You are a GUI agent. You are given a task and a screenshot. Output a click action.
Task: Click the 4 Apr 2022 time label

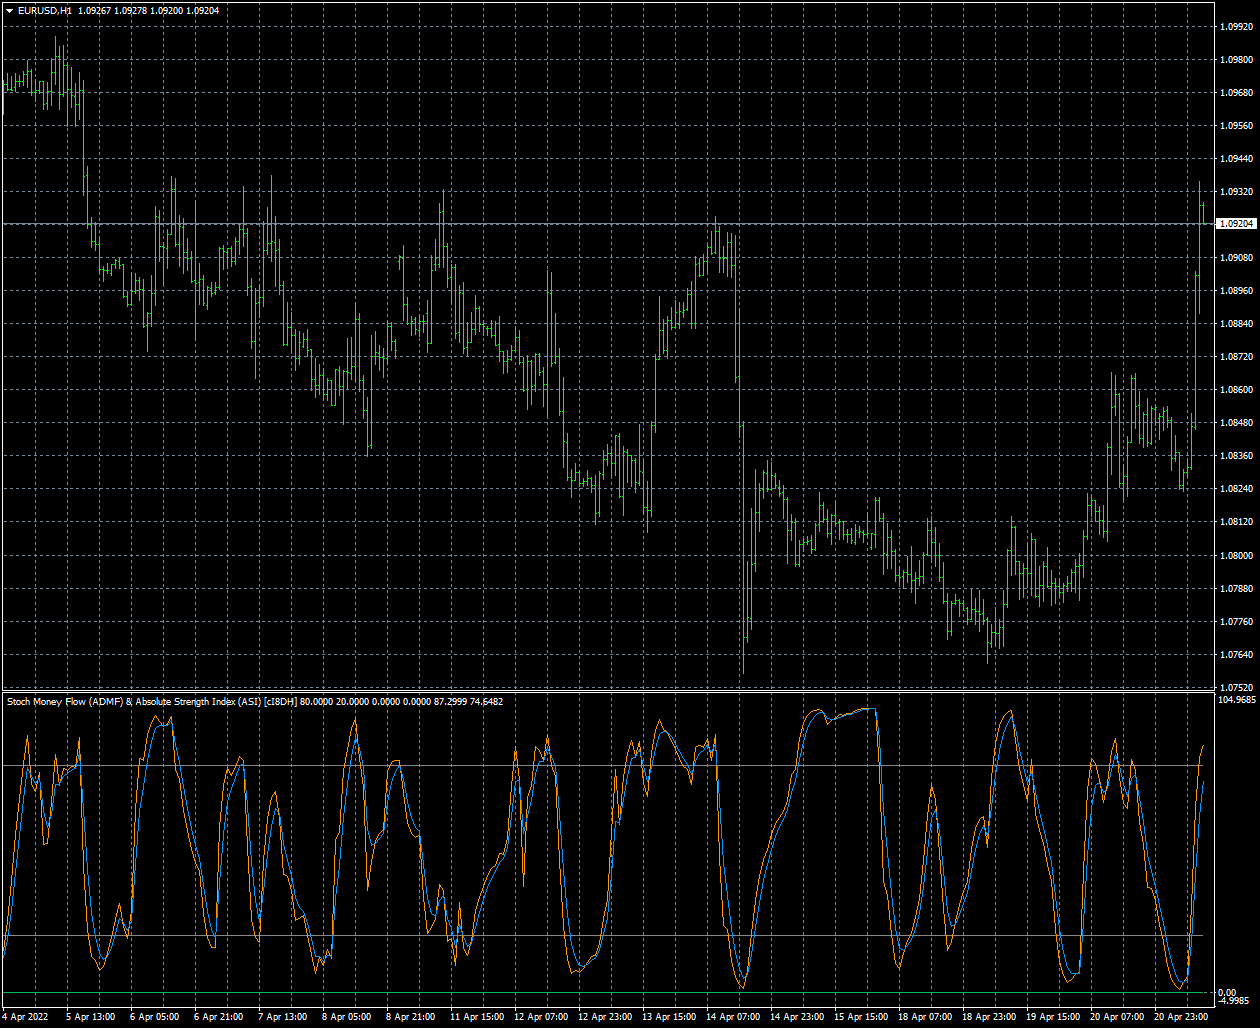coord(25,1017)
